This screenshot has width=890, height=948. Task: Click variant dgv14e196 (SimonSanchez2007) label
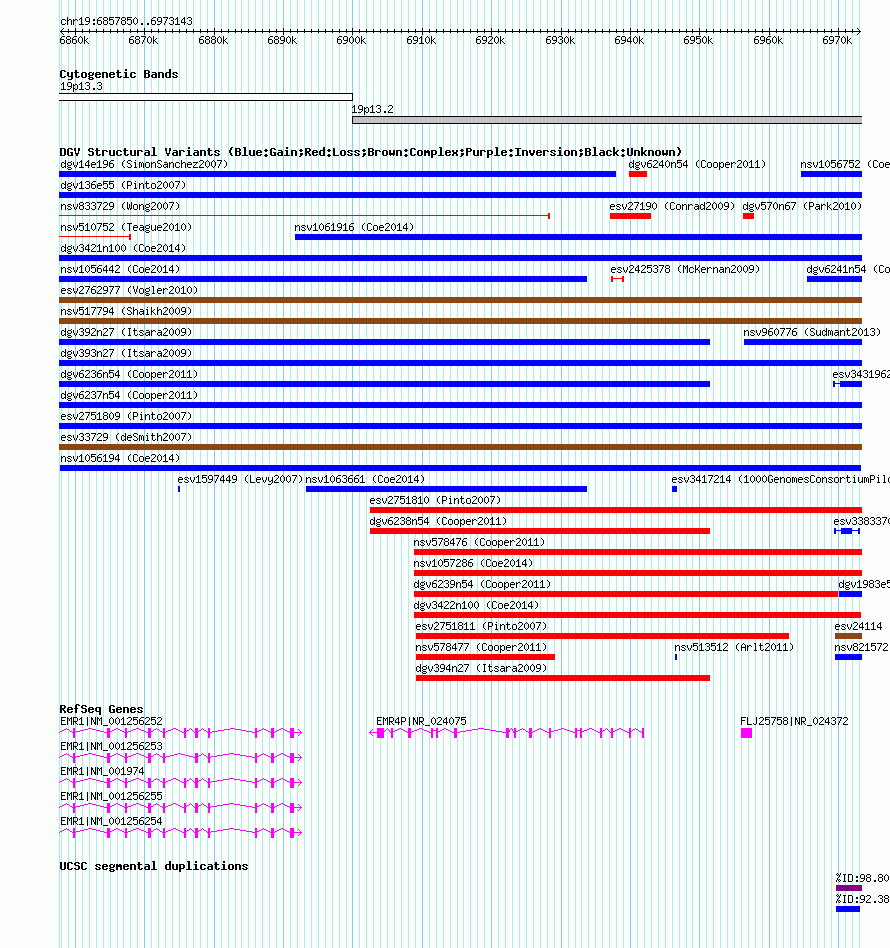click(x=144, y=164)
